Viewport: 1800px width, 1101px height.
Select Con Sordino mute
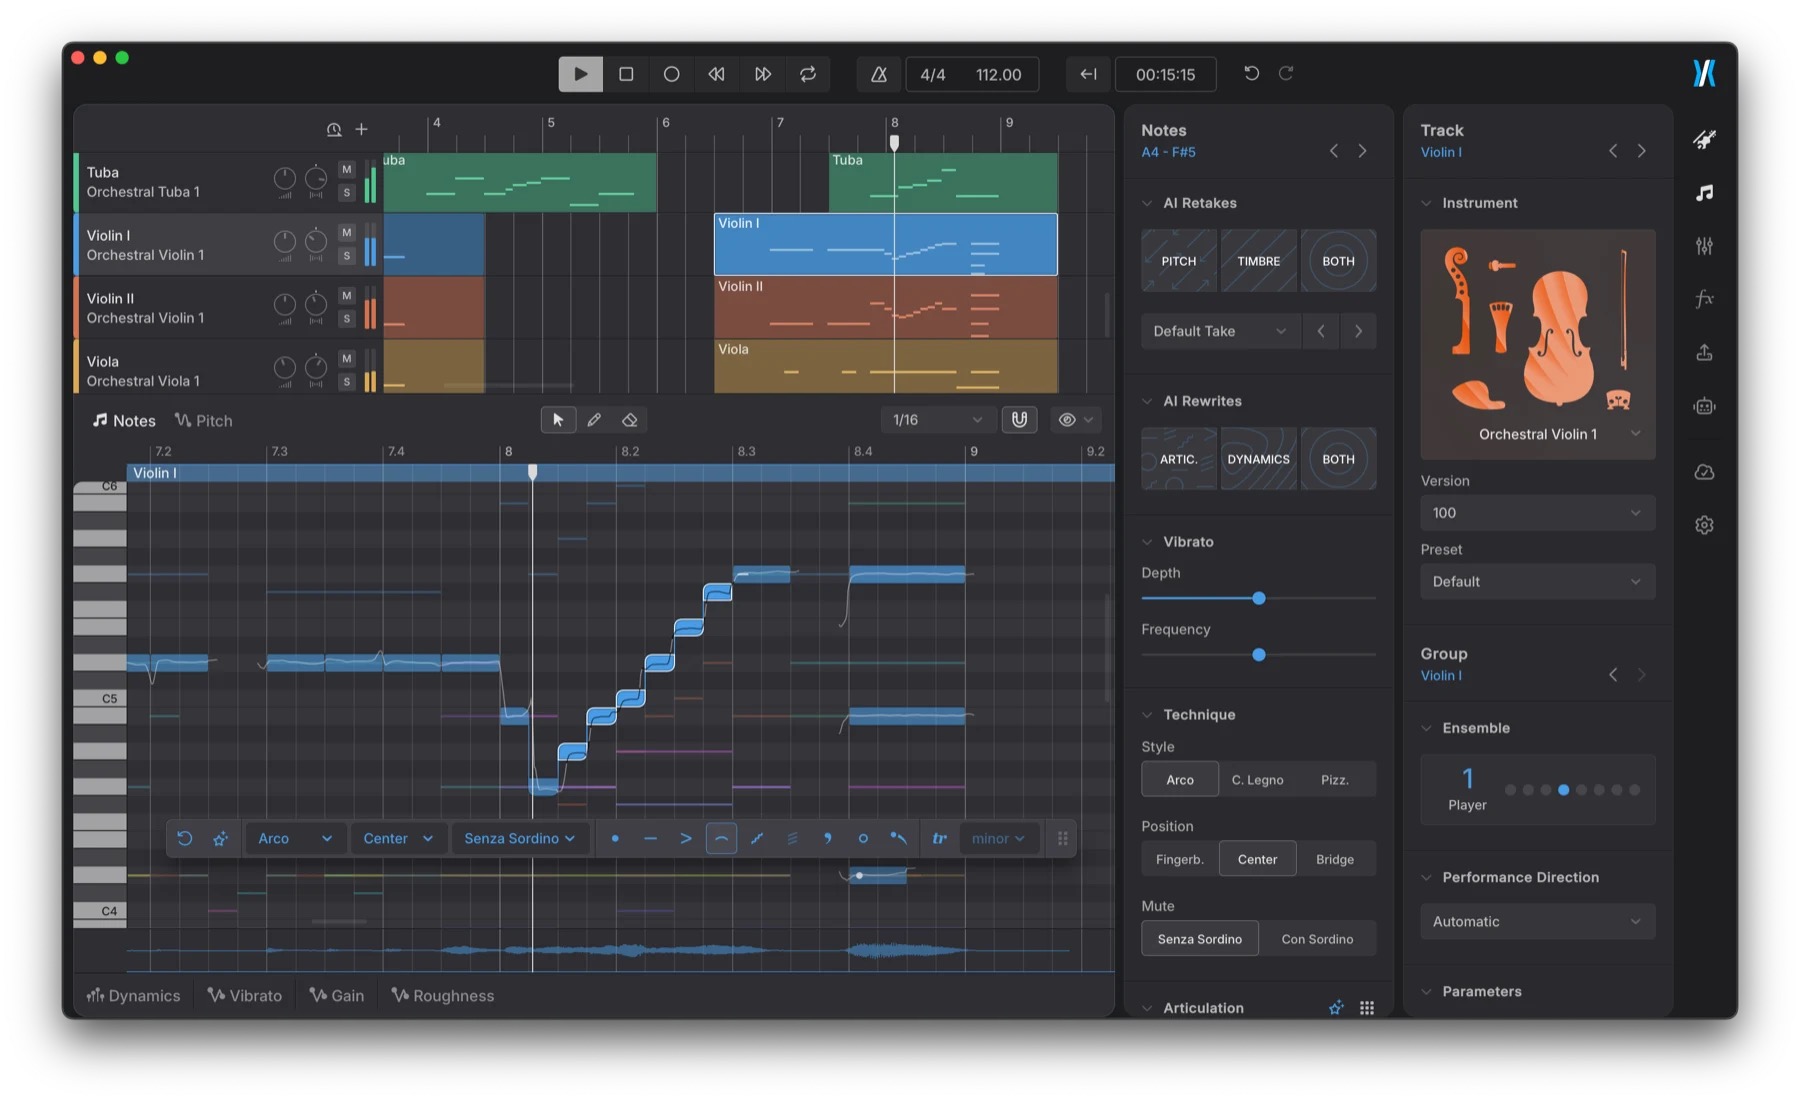[x=1317, y=939]
